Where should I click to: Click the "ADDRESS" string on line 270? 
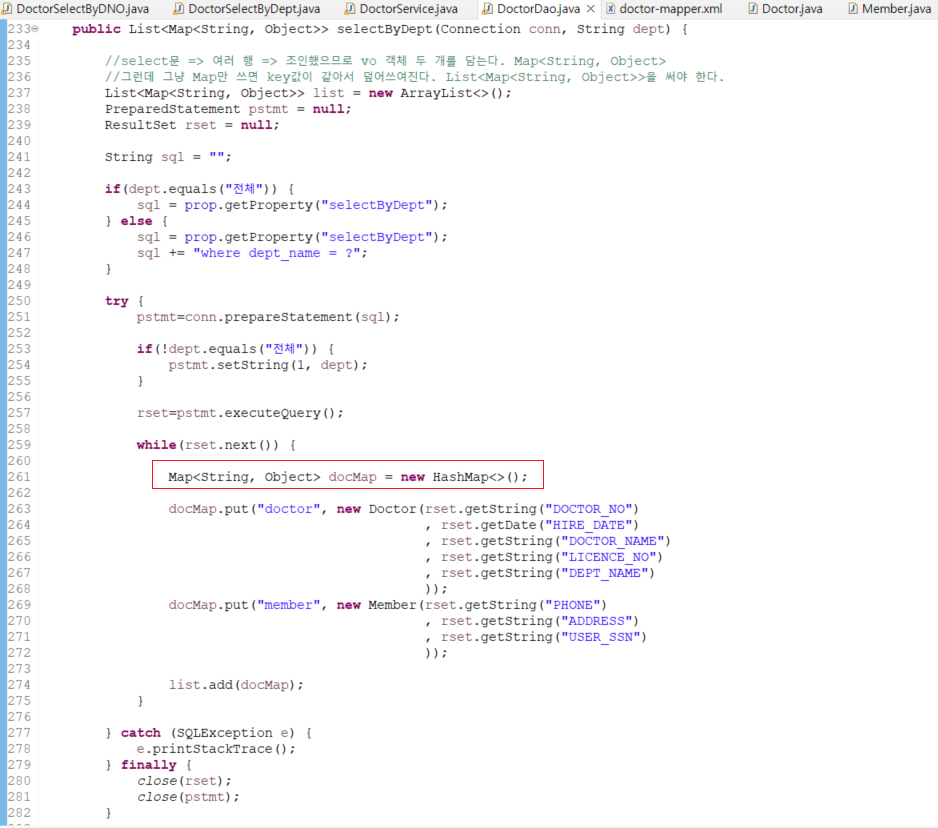pyautogui.click(x=596, y=621)
